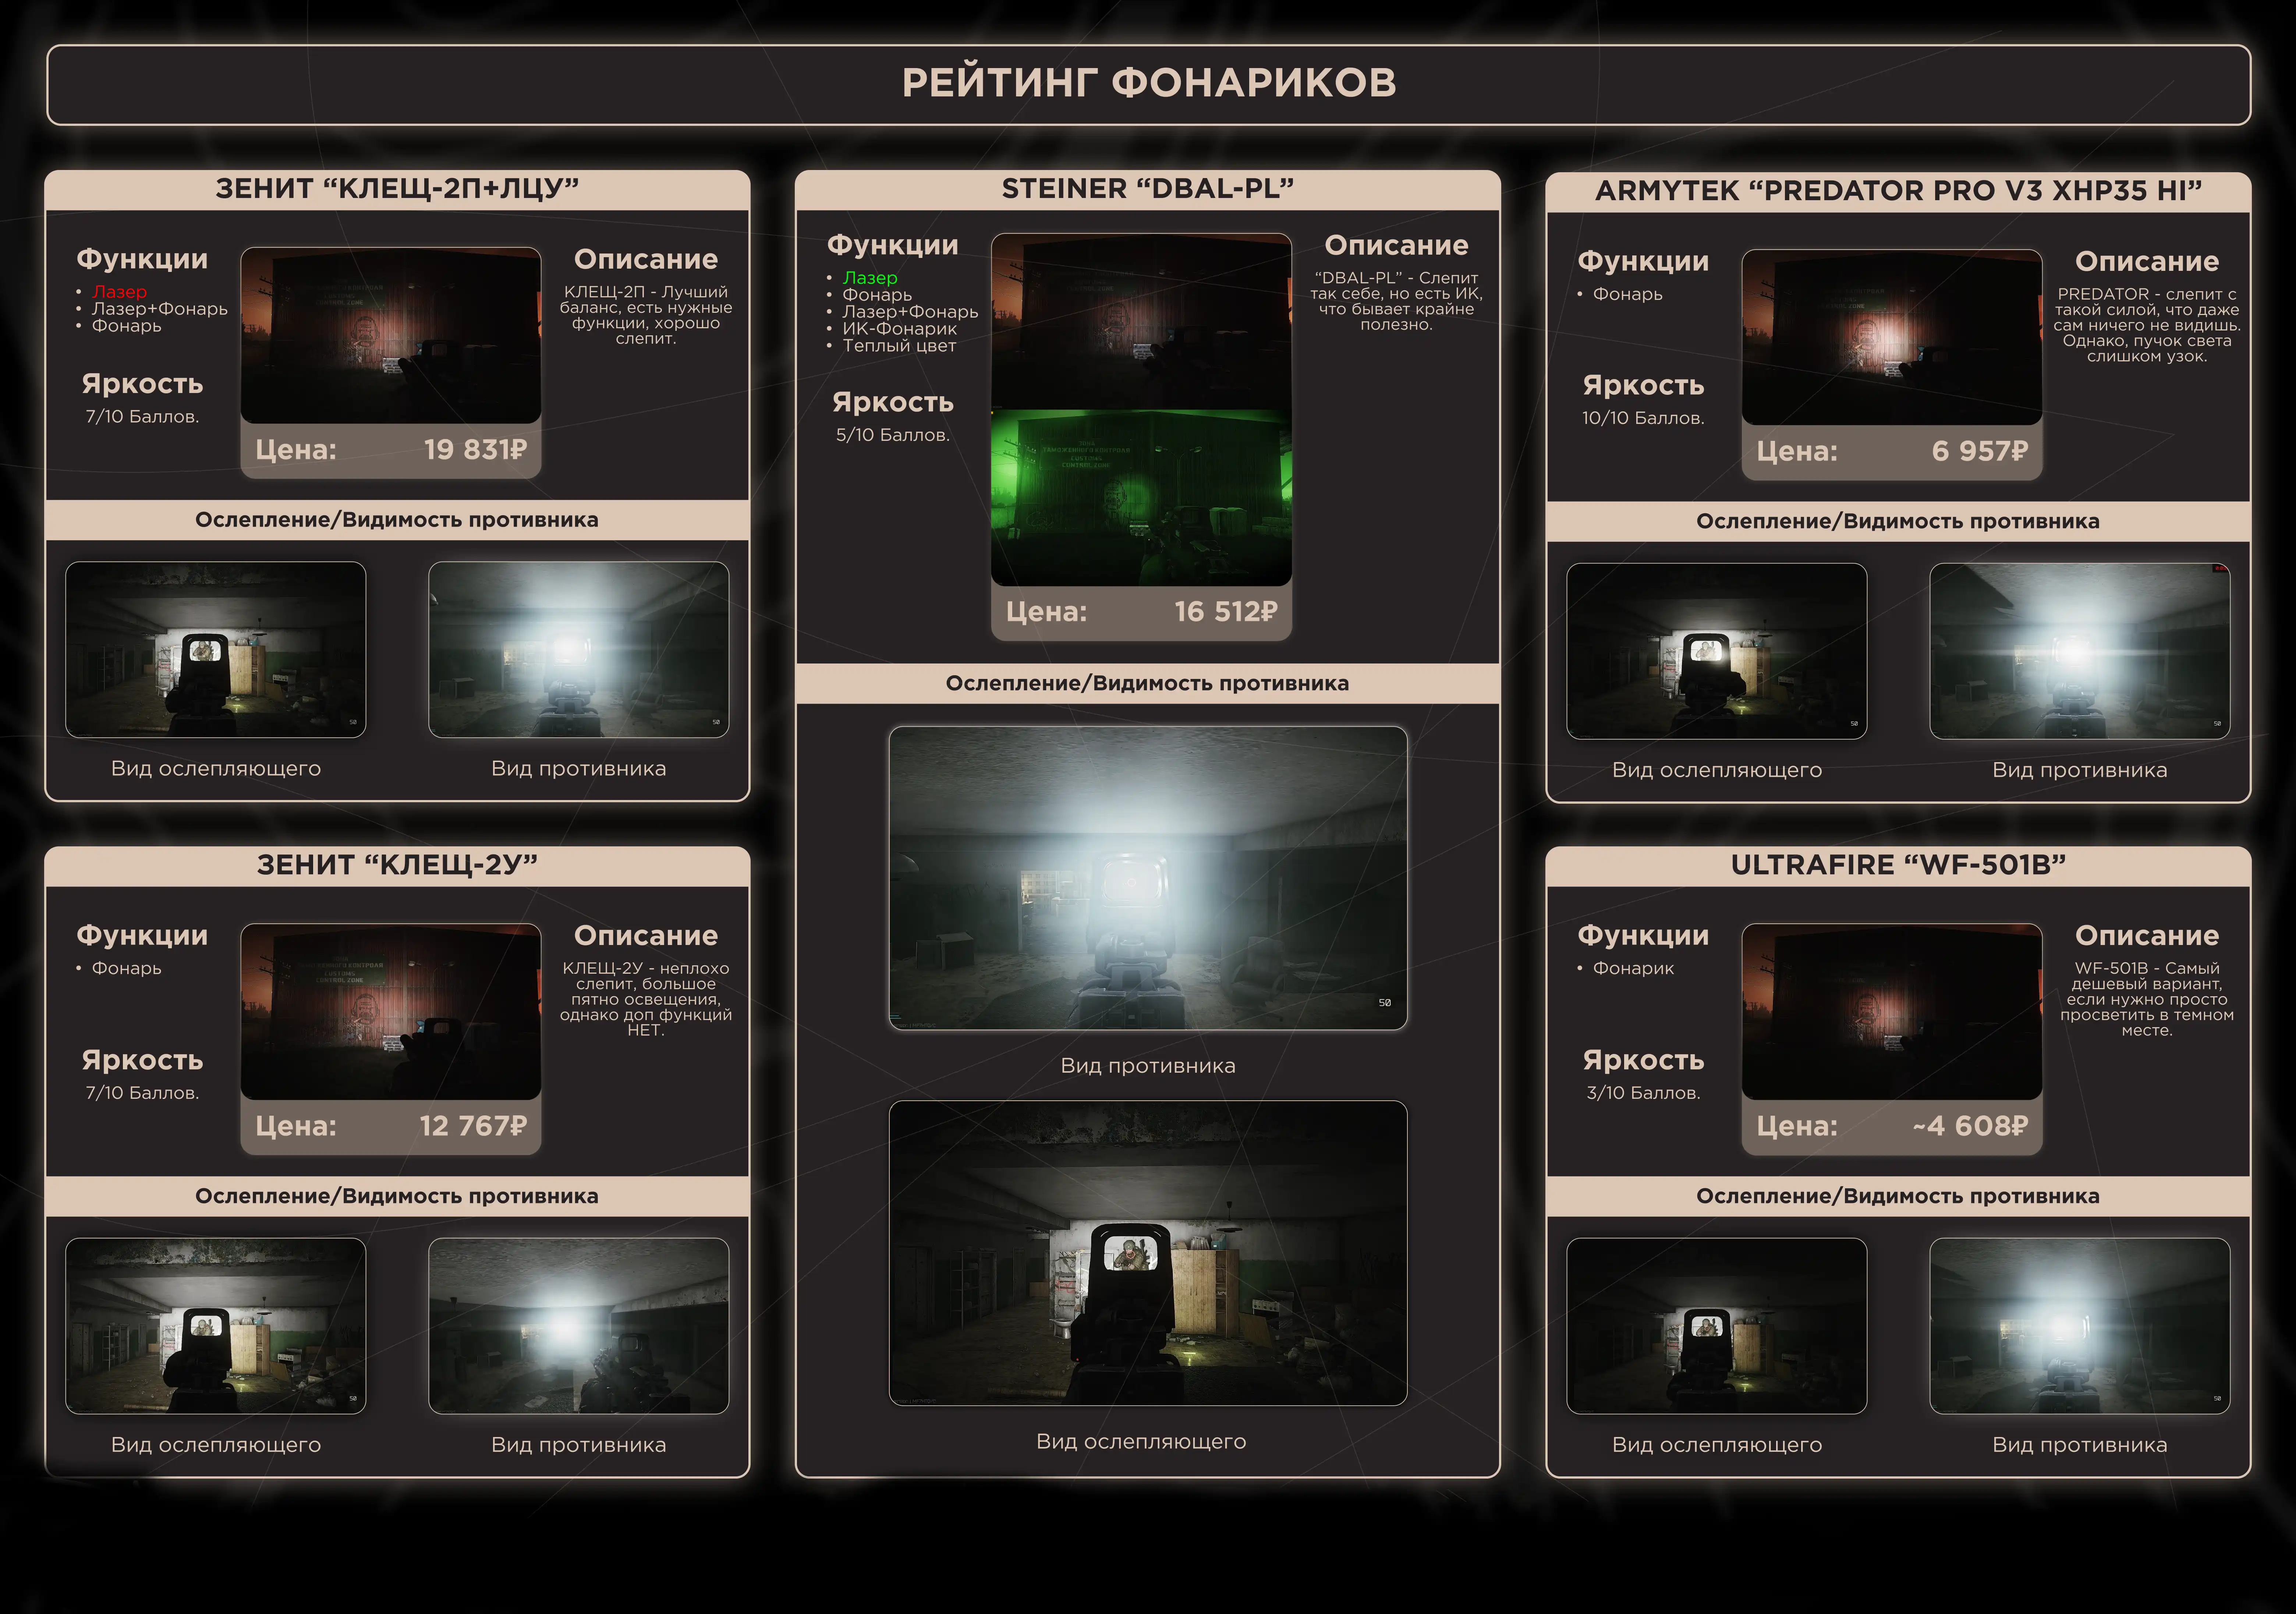Viewport: 2296px width, 1614px height.
Task: Click "Ослепление/Видимость противника" bar in WF-501B card
Action: click(x=1898, y=1197)
